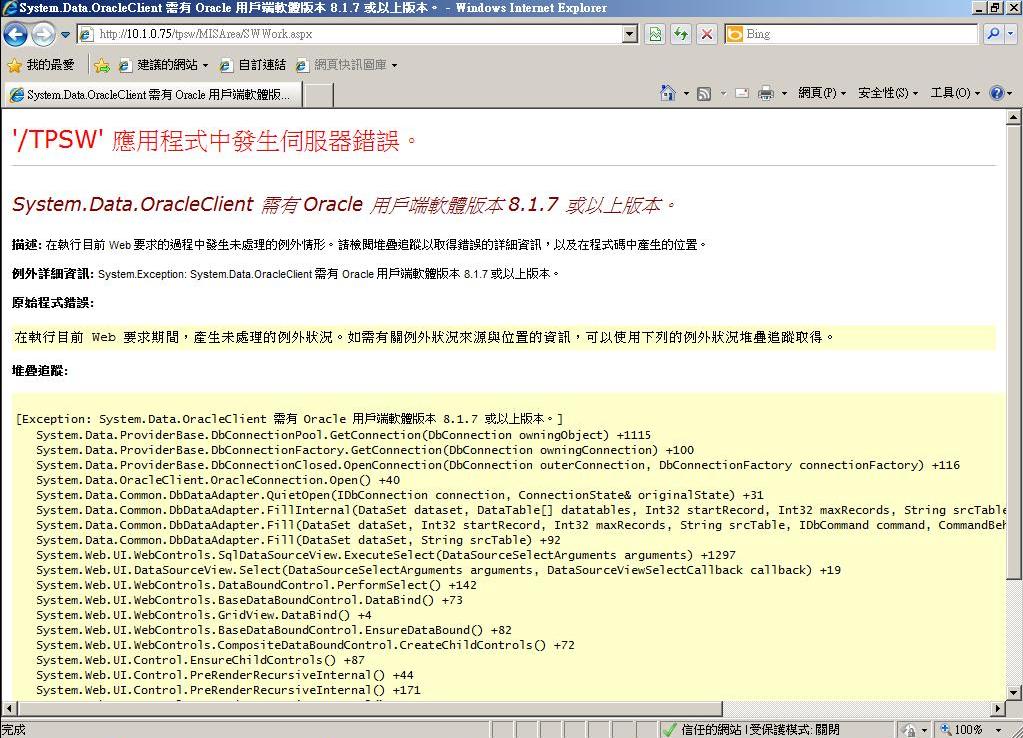1023x738 pixels.
Task: Refresh the current page
Action: tap(681, 34)
